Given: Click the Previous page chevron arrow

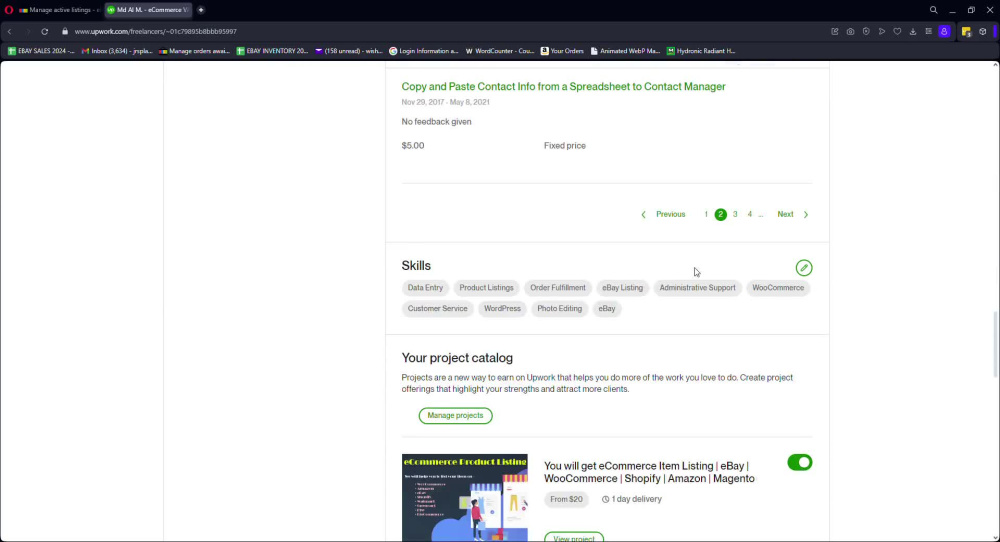Looking at the screenshot, I should pos(643,215).
